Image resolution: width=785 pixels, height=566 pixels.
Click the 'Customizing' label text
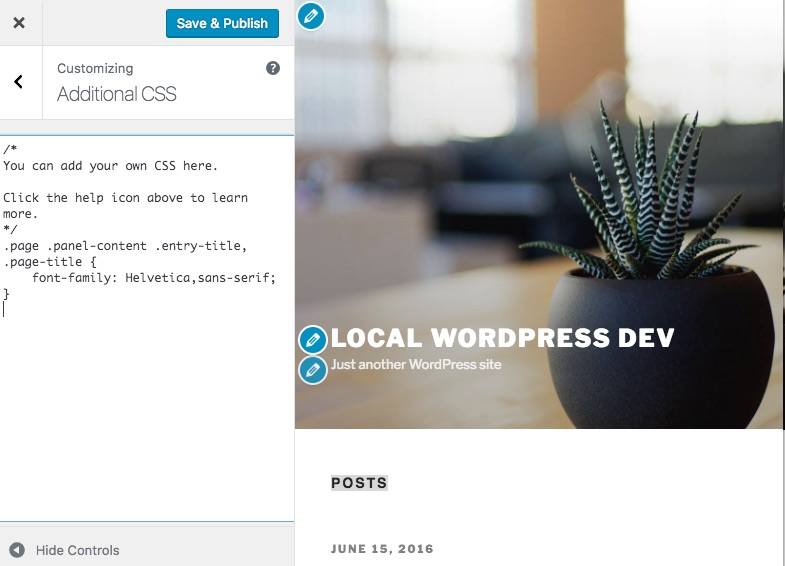tap(95, 69)
